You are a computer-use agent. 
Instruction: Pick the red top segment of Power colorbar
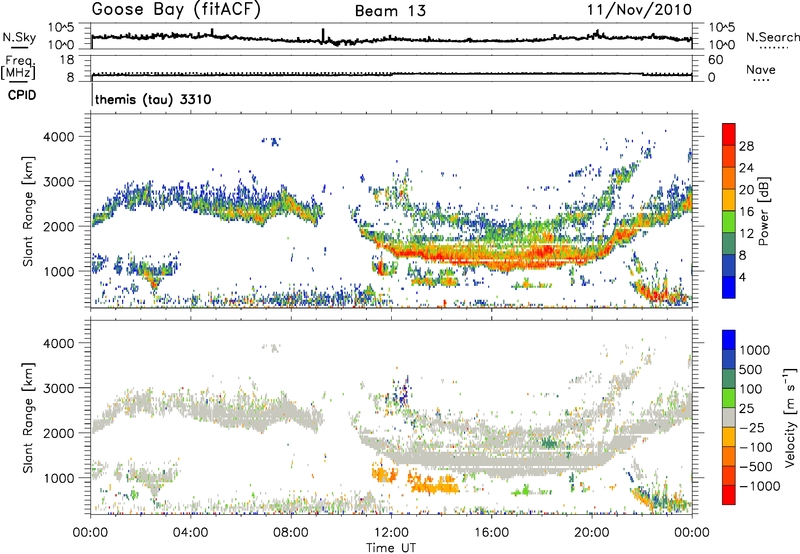(729, 128)
